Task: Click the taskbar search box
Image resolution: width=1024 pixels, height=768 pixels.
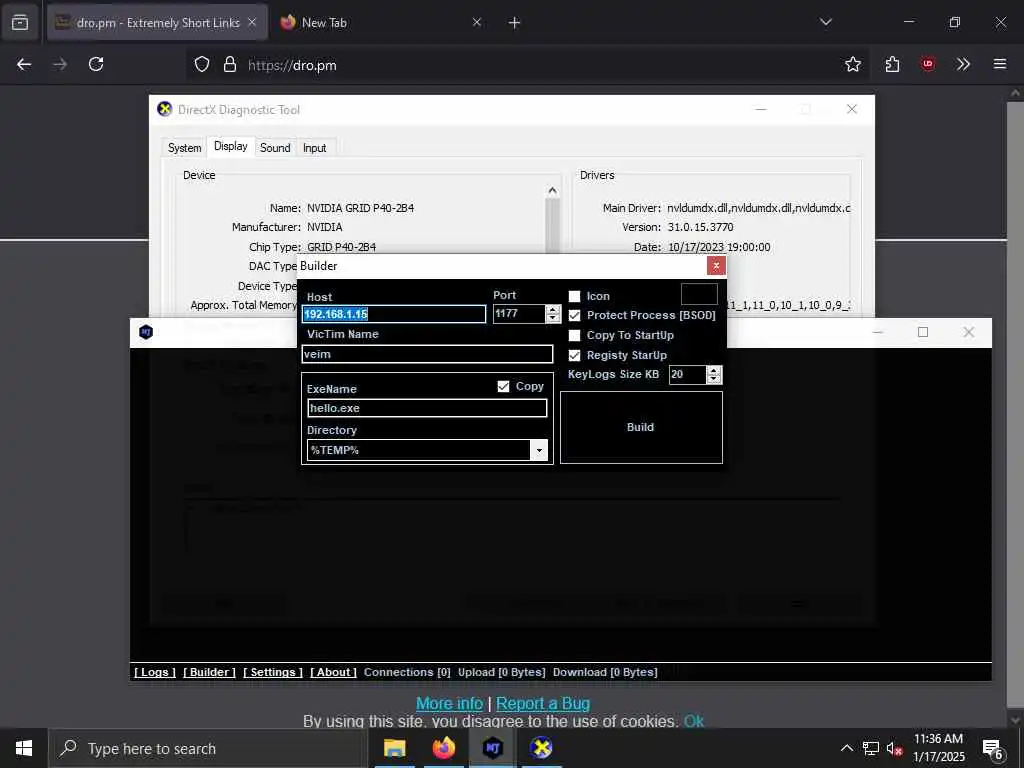Action: pyautogui.click(x=208, y=748)
